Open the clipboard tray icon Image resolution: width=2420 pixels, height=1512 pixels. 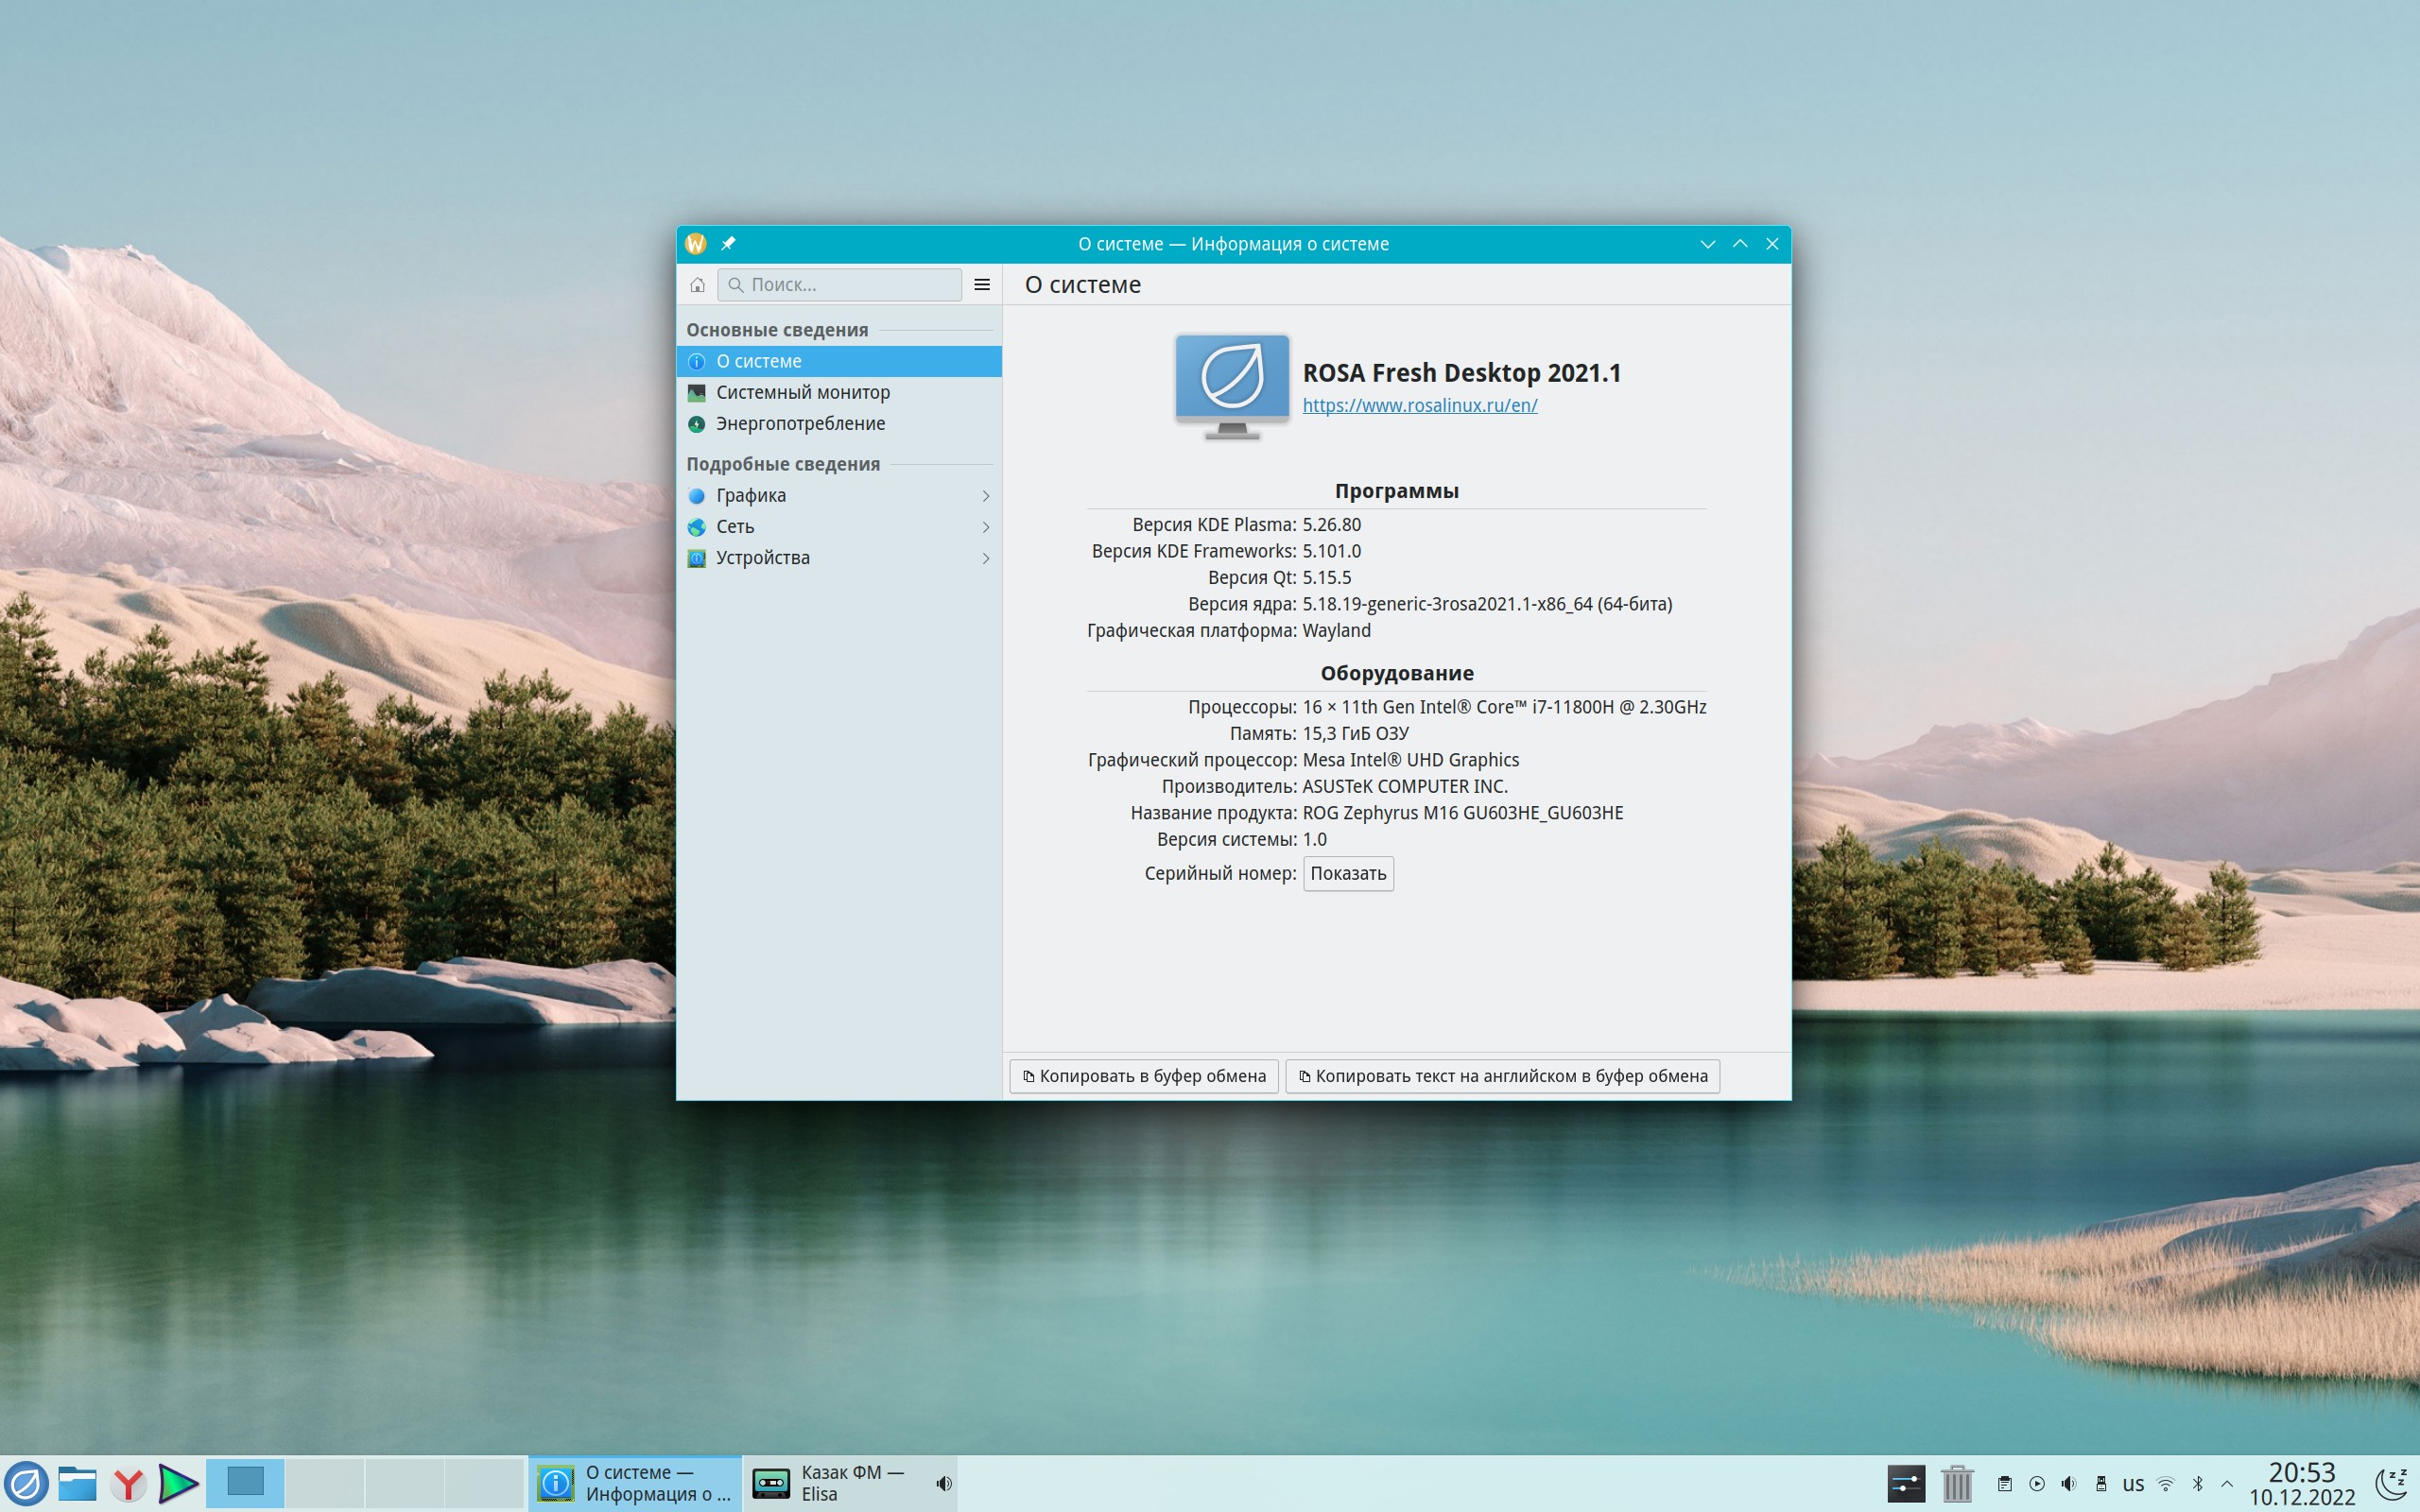2004,1484
